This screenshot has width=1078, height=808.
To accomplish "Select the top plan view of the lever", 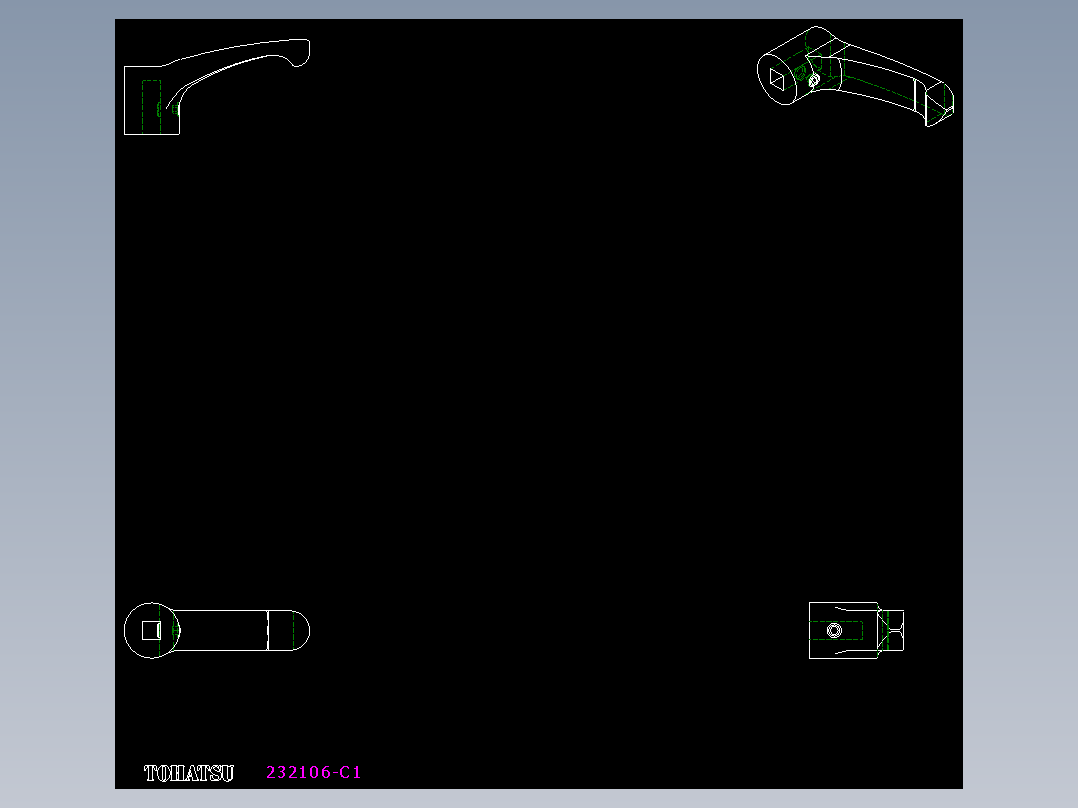I will pyautogui.click(x=217, y=631).
